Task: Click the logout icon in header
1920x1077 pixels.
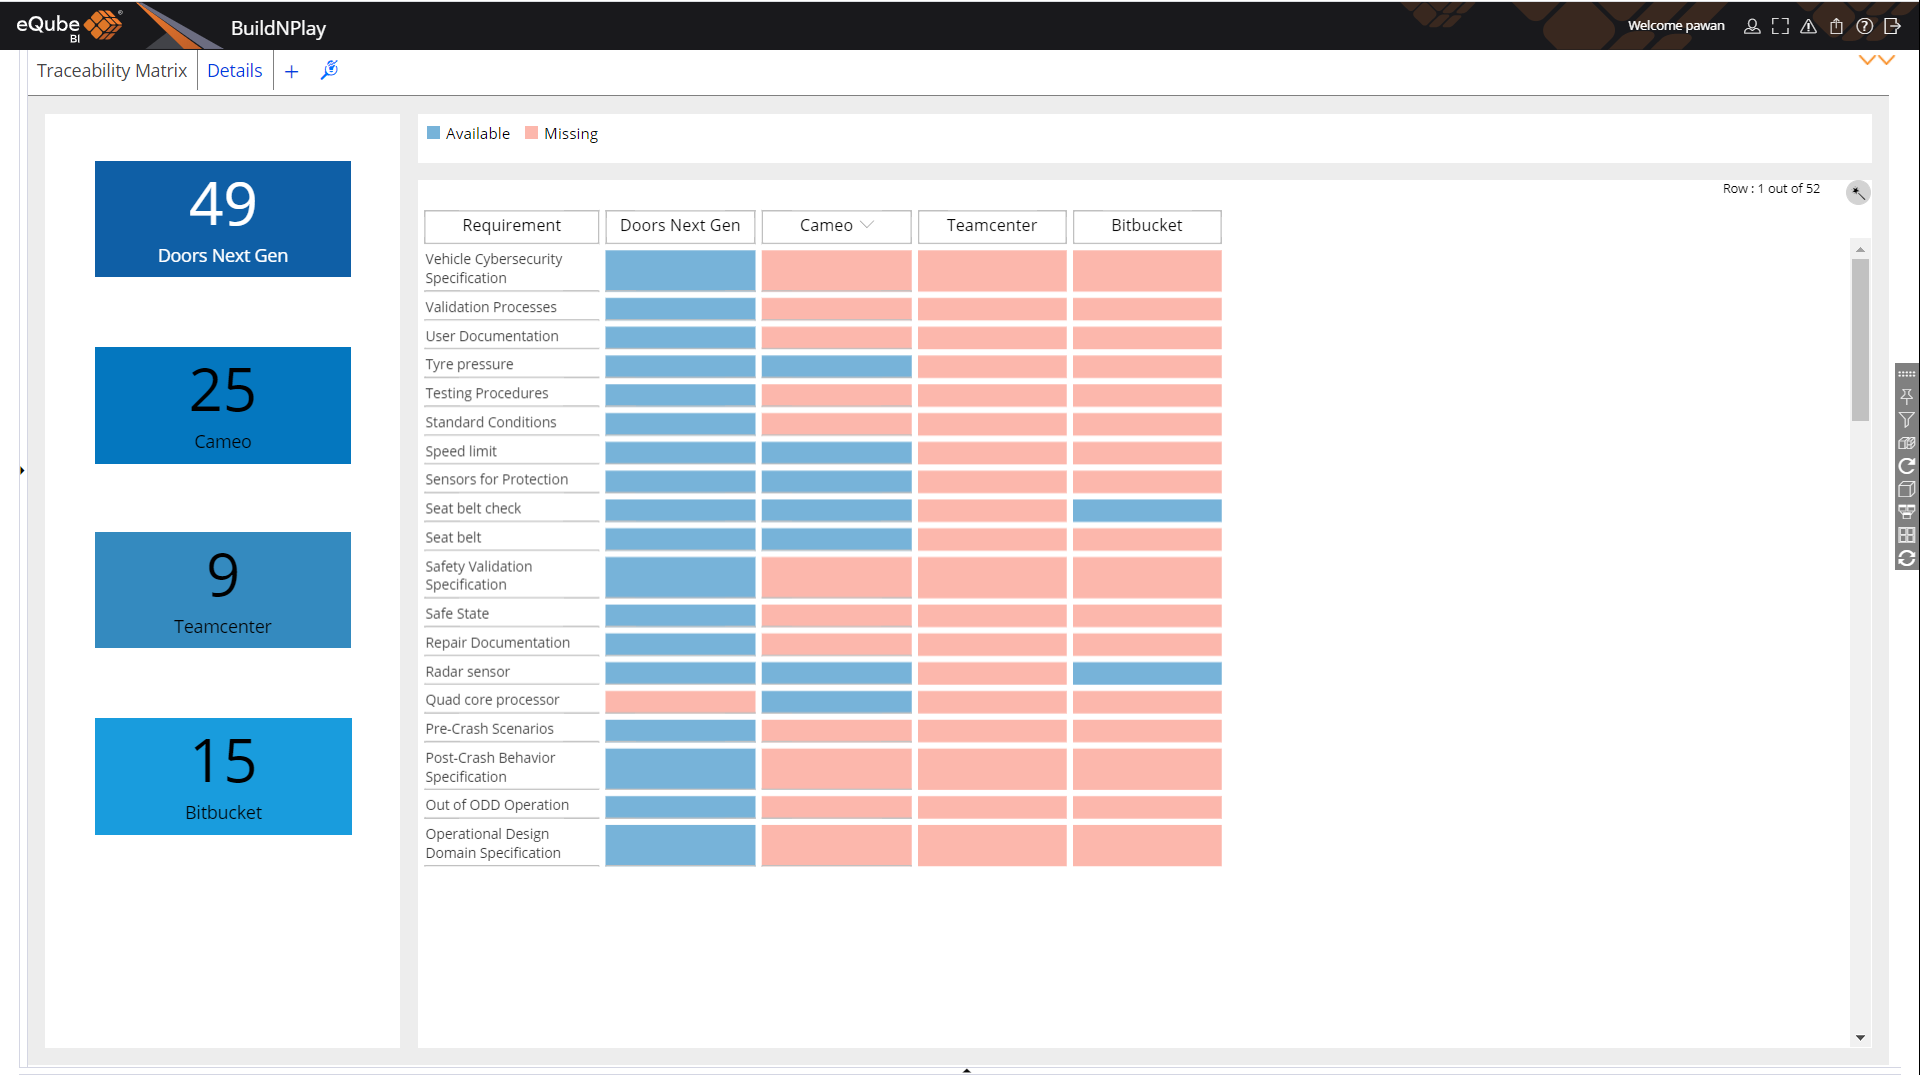Action: 1892,27
